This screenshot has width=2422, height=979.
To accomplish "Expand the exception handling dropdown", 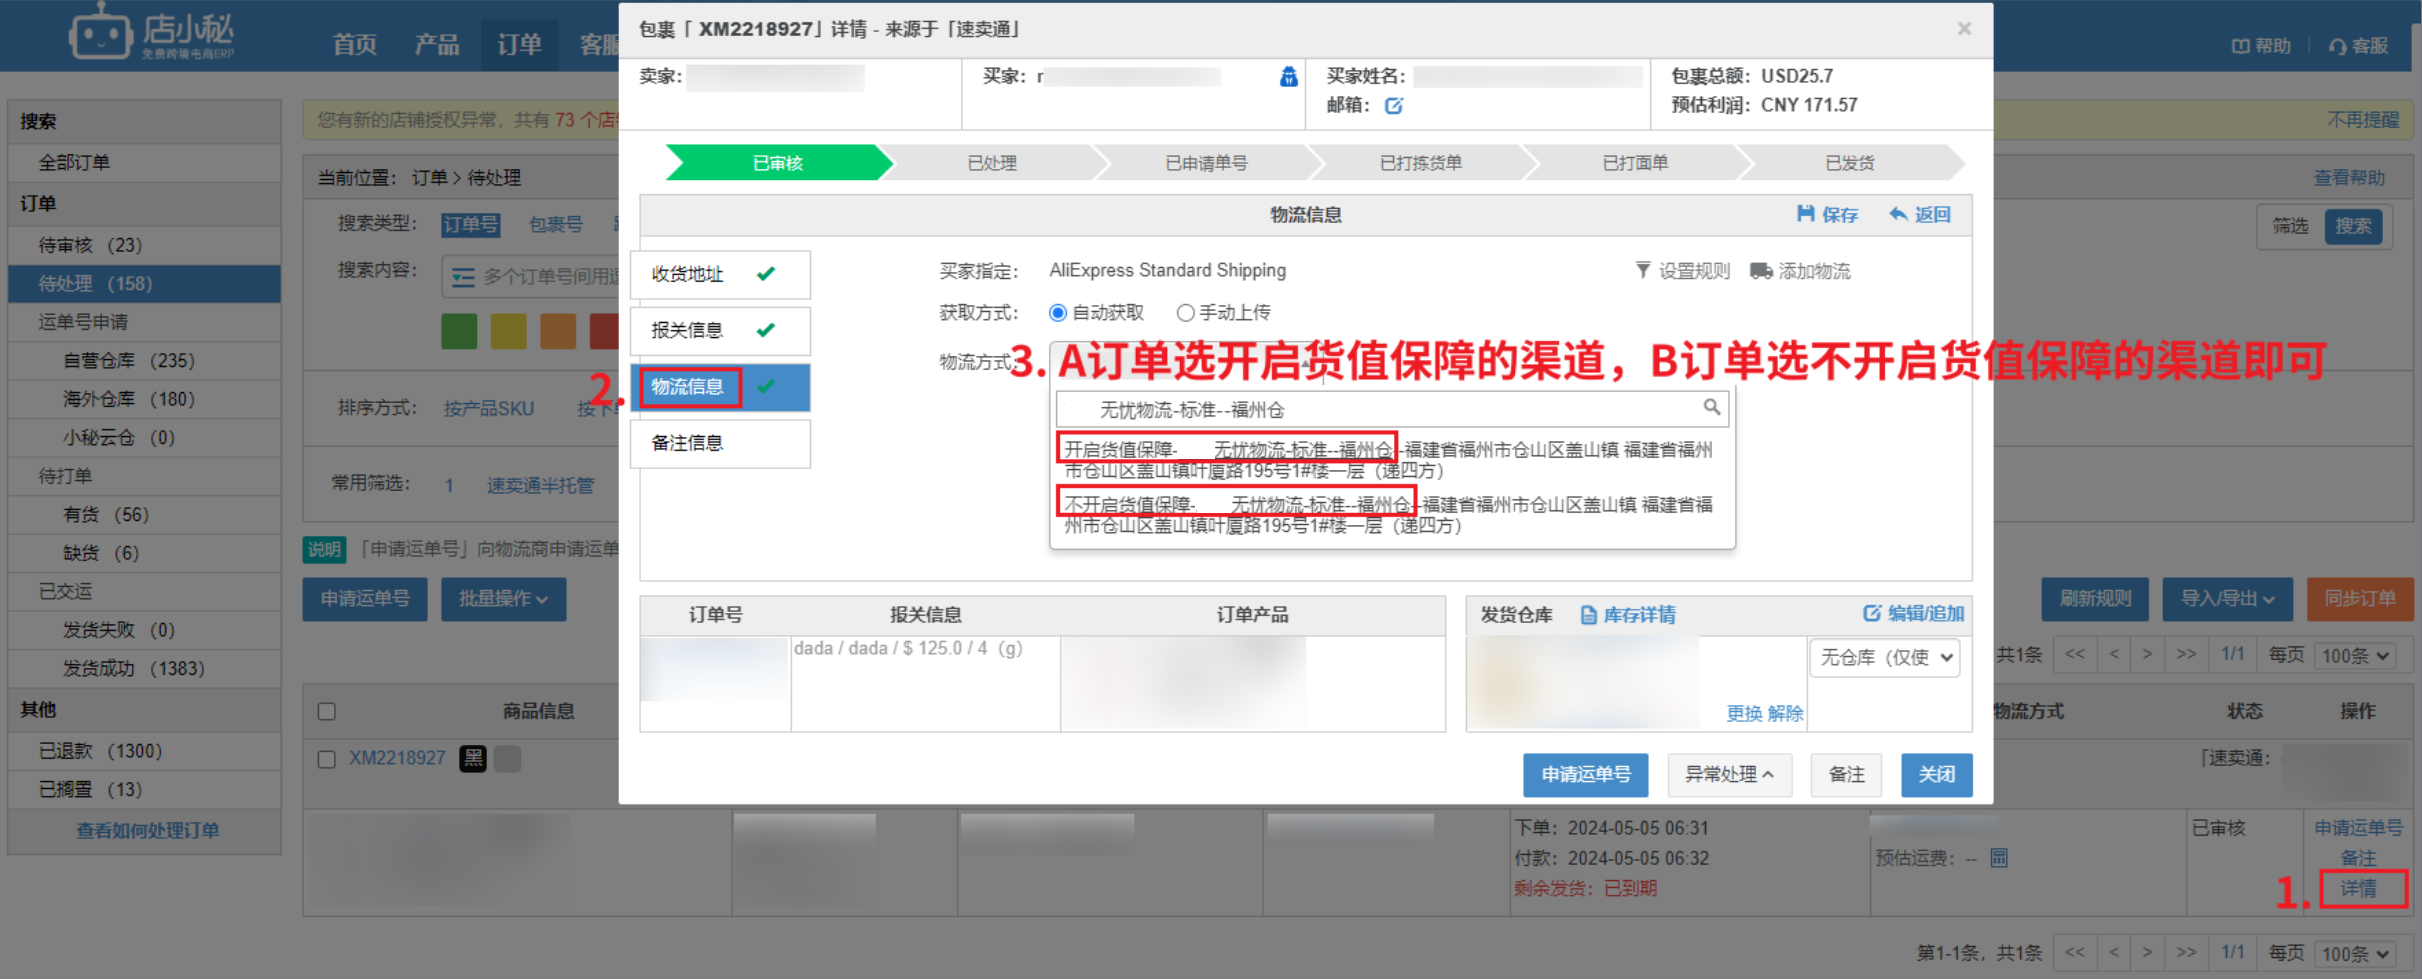I will tap(1728, 775).
